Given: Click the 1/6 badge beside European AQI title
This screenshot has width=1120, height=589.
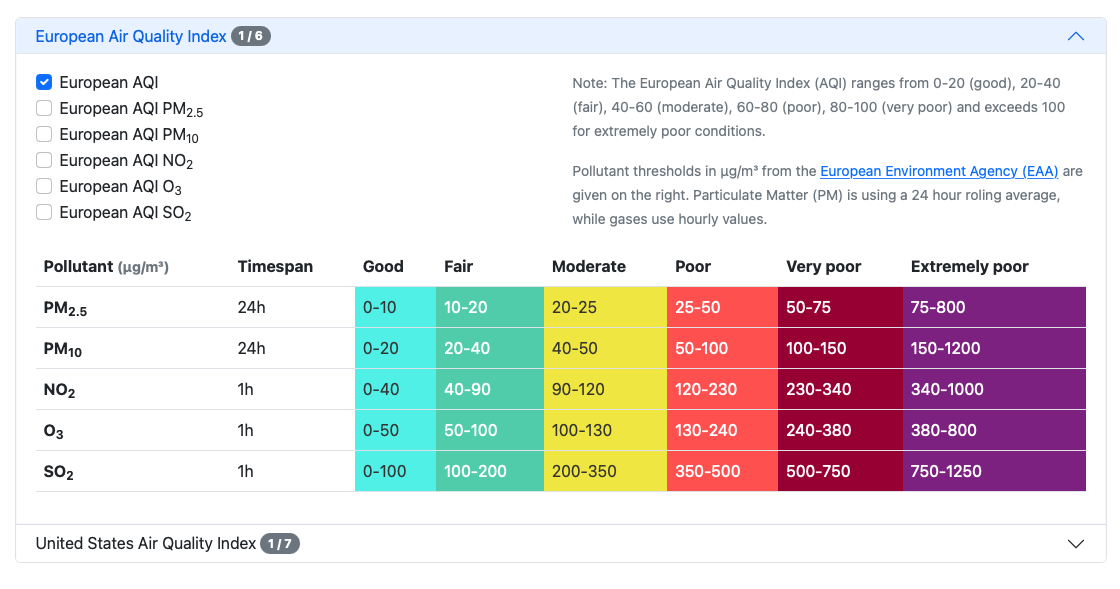Looking at the screenshot, I should pyautogui.click(x=252, y=35).
